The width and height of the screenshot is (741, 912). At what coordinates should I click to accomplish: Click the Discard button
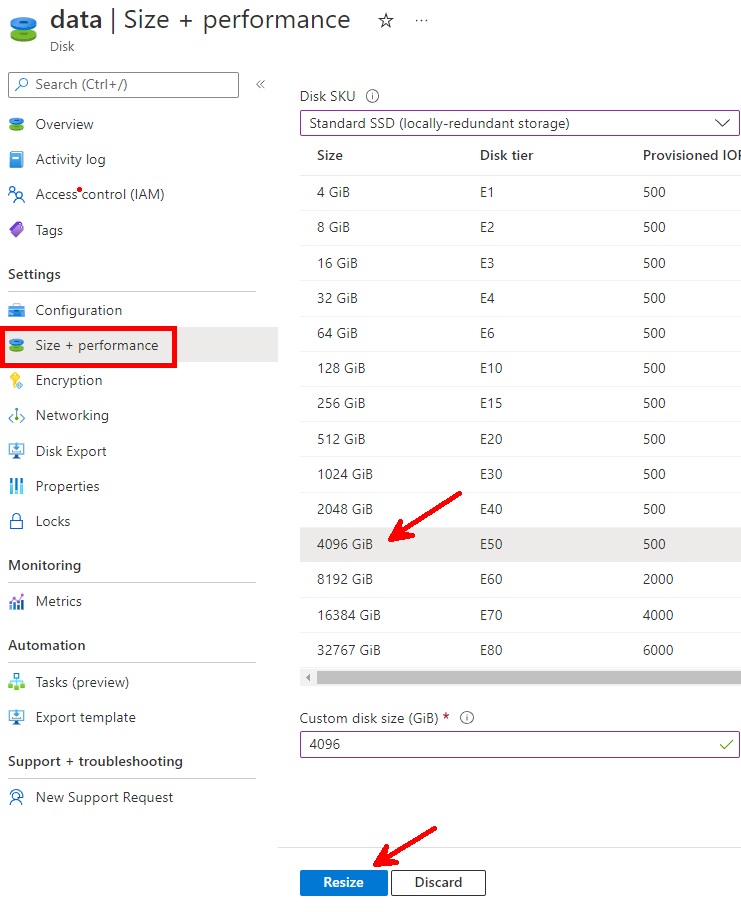click(x=438, y=882)
